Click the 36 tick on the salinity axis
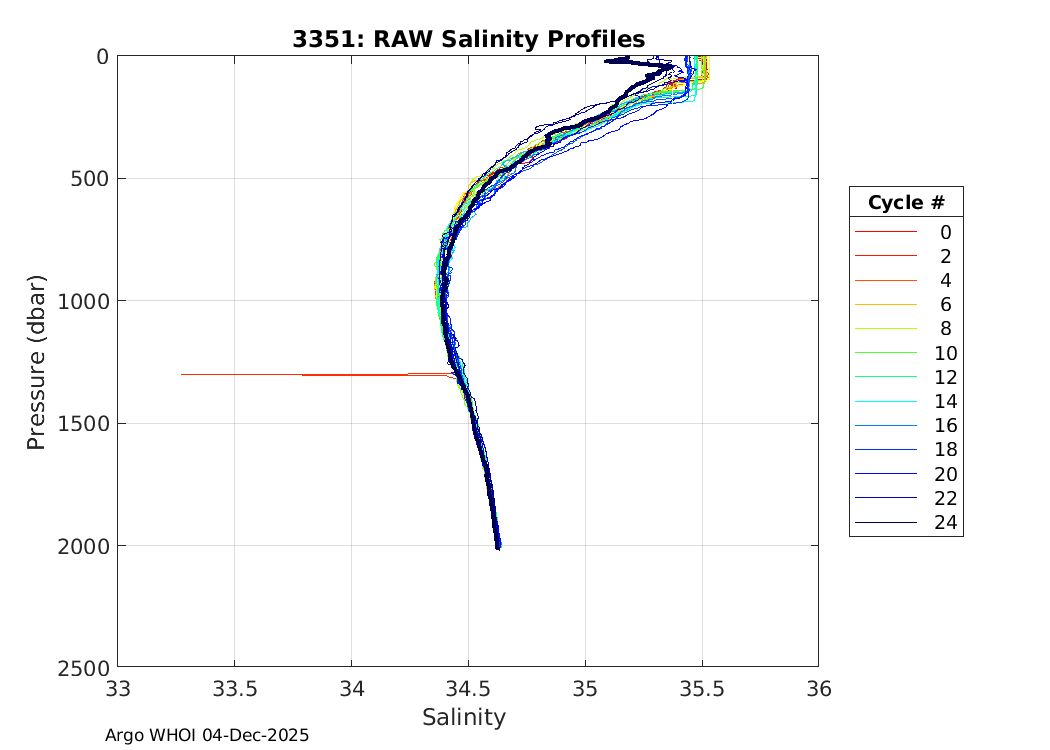The width and height of the screenshot is (1050, 750). (818, 688)
